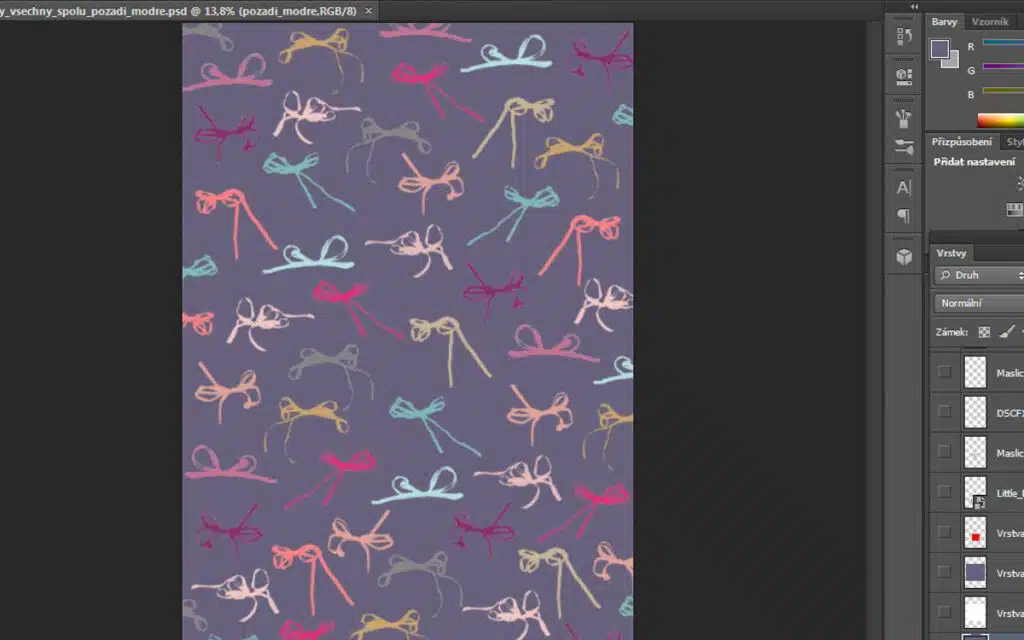Switch to the Vzorník tab
Image resolution: width=1024 pixels, height=640 pixels.
pyautogui.click(x=990, y=22)
